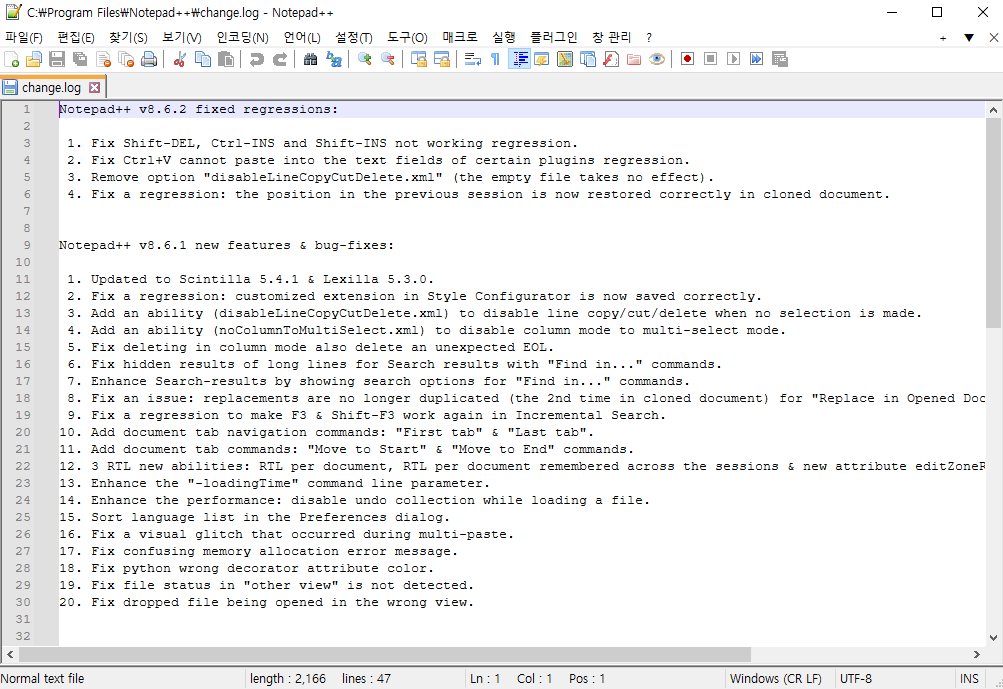The width and height of the screenshot is (1003, 689).
Task: Click the vertical scrollbar up arrow
Action: click(993, 110)
